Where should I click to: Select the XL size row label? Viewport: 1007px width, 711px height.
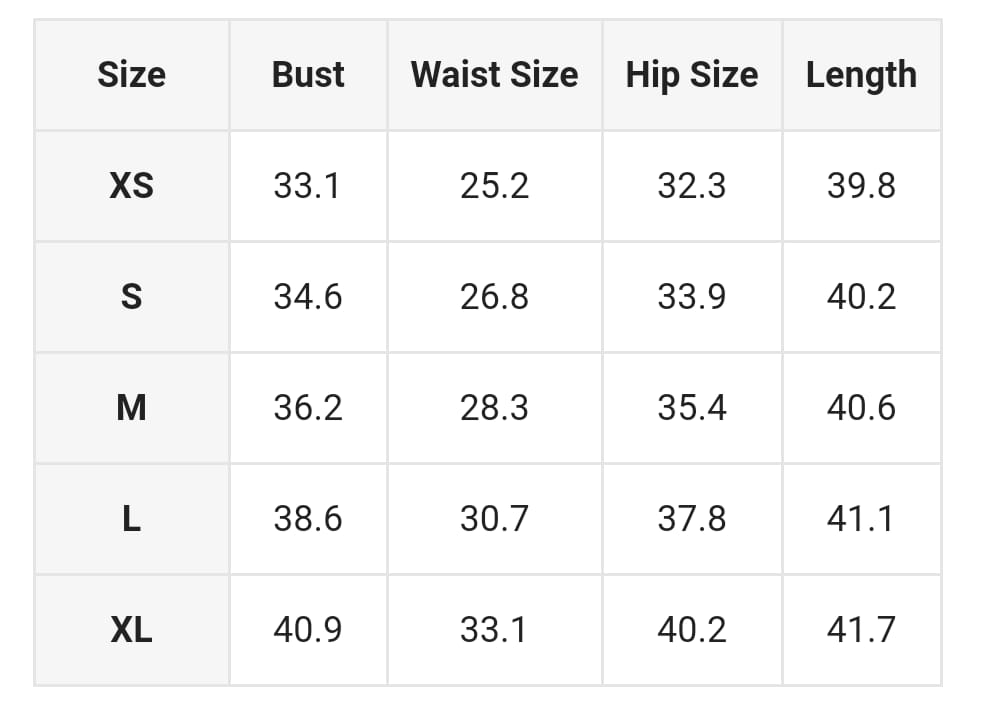[x=131, y=630]
